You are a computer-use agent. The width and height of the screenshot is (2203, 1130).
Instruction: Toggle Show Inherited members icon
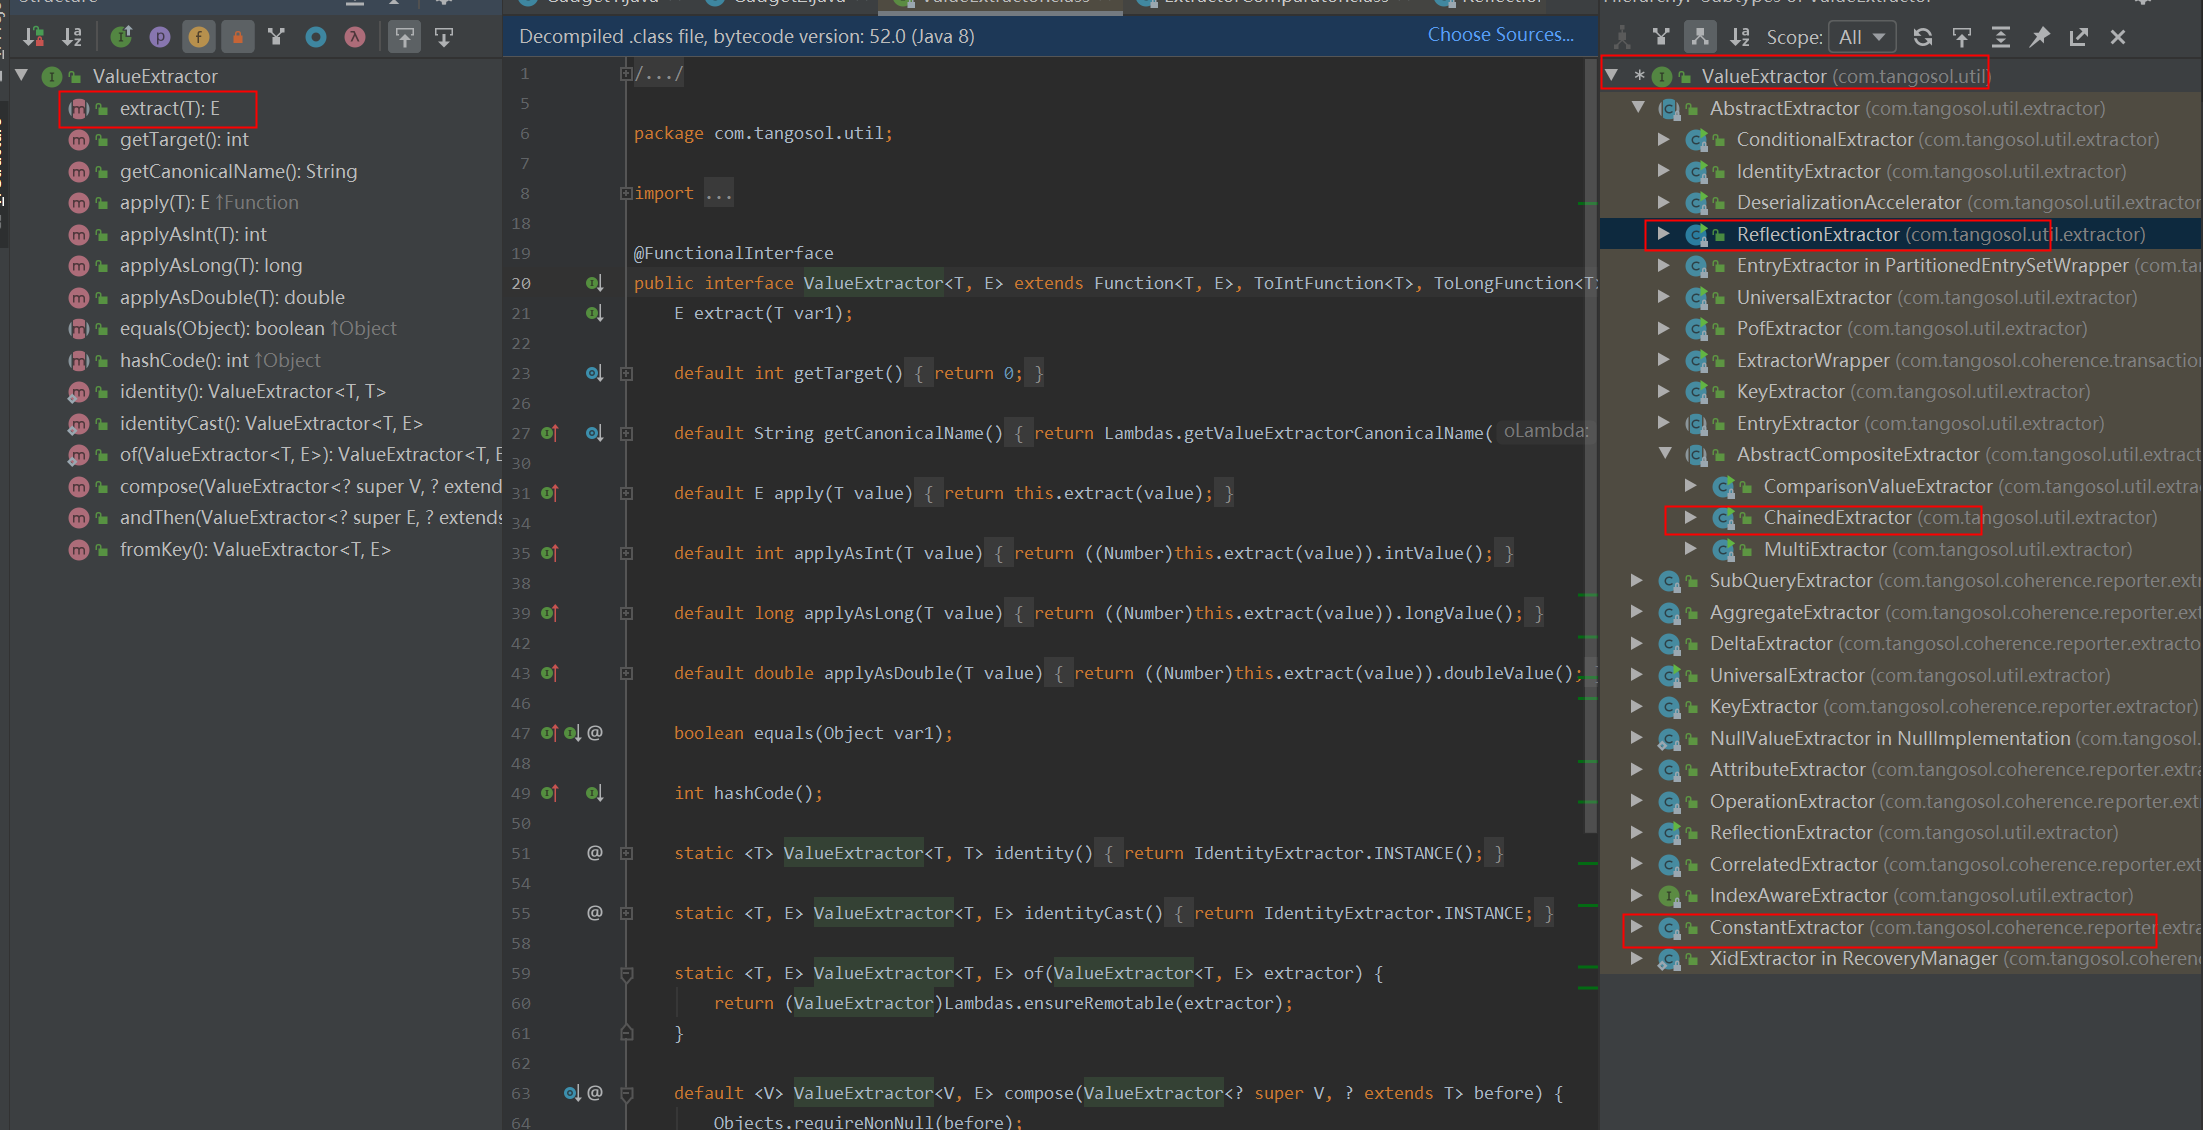(x=122, y=37)
